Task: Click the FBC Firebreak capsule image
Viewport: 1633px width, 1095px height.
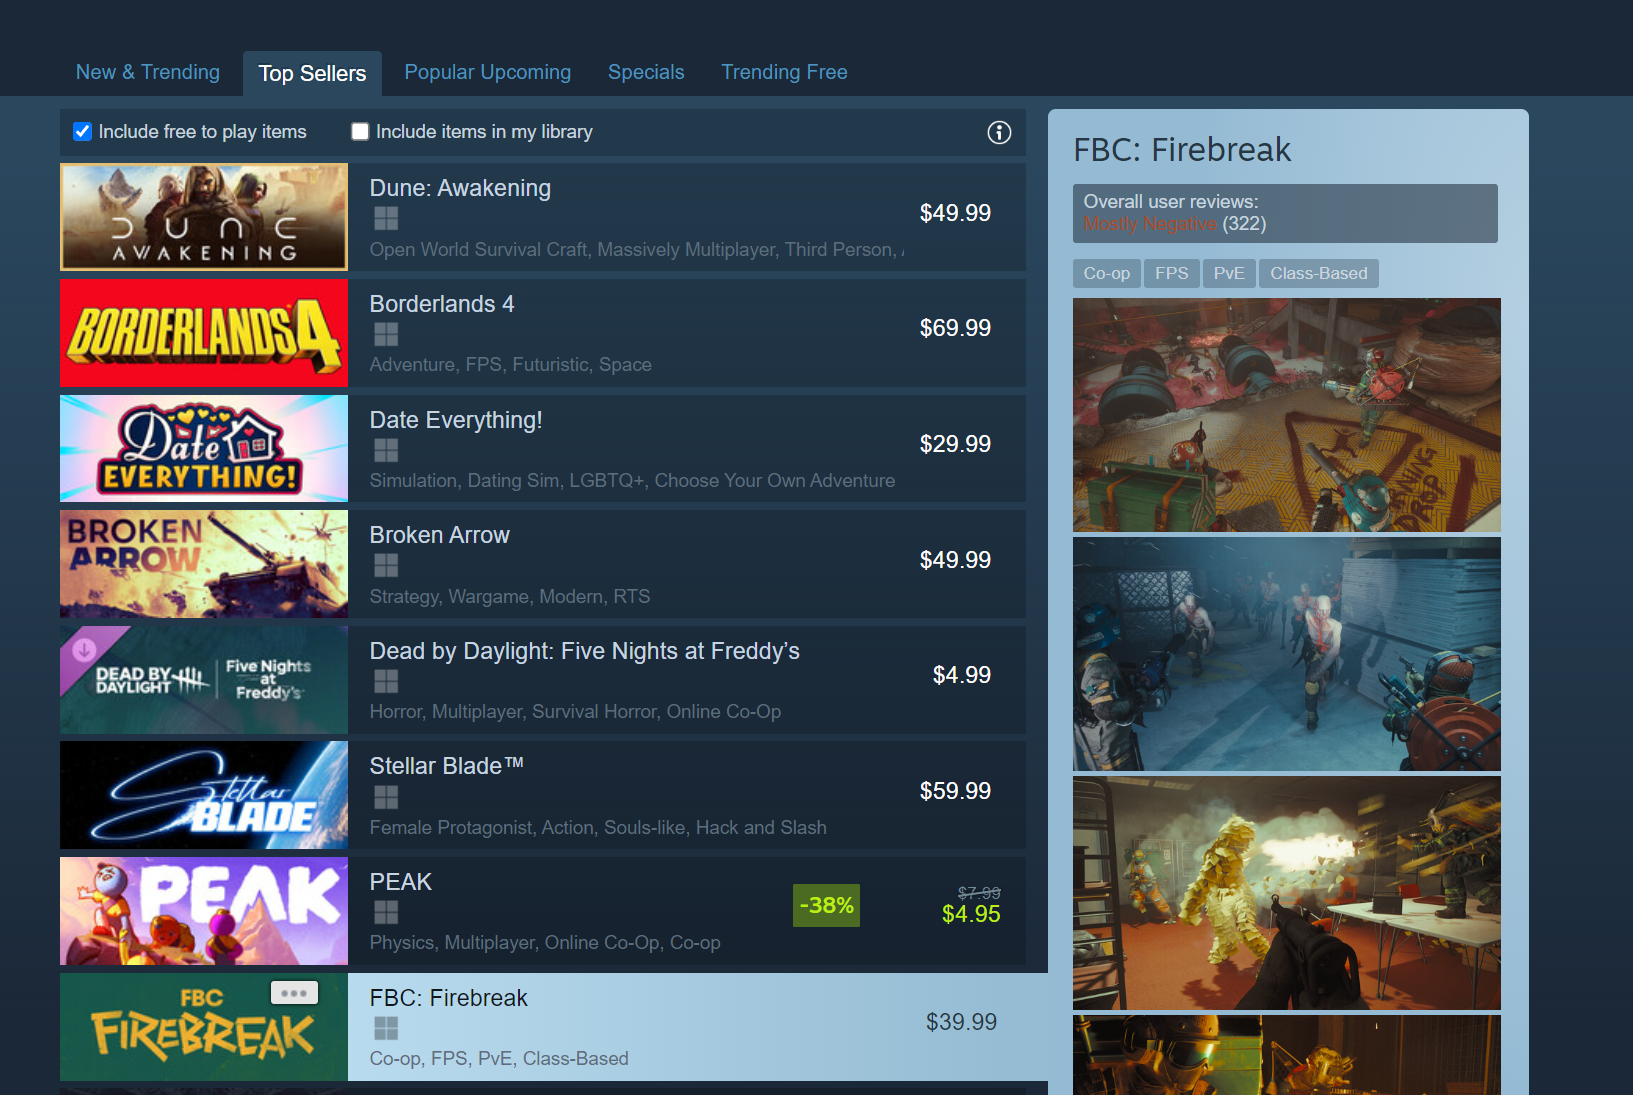Action: (x=204, y=1027)
